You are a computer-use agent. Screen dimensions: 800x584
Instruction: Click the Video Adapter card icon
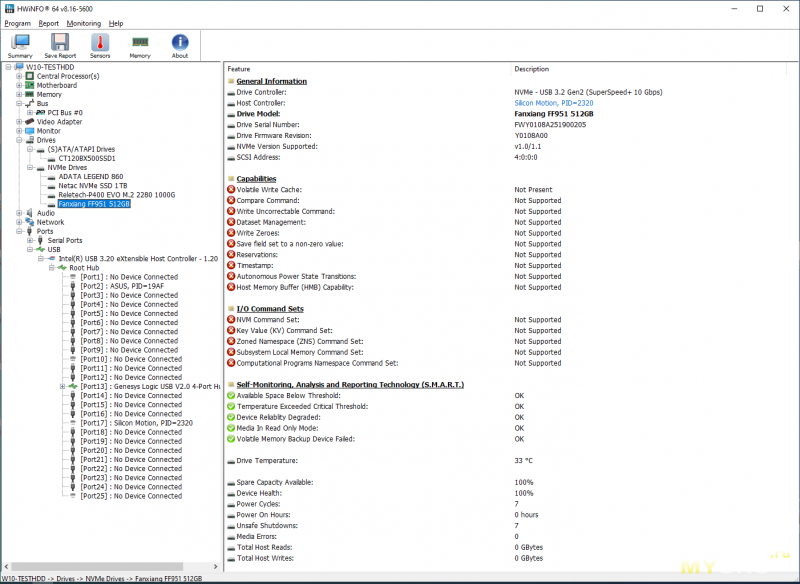pyautogui.click(x=30, y=122)
